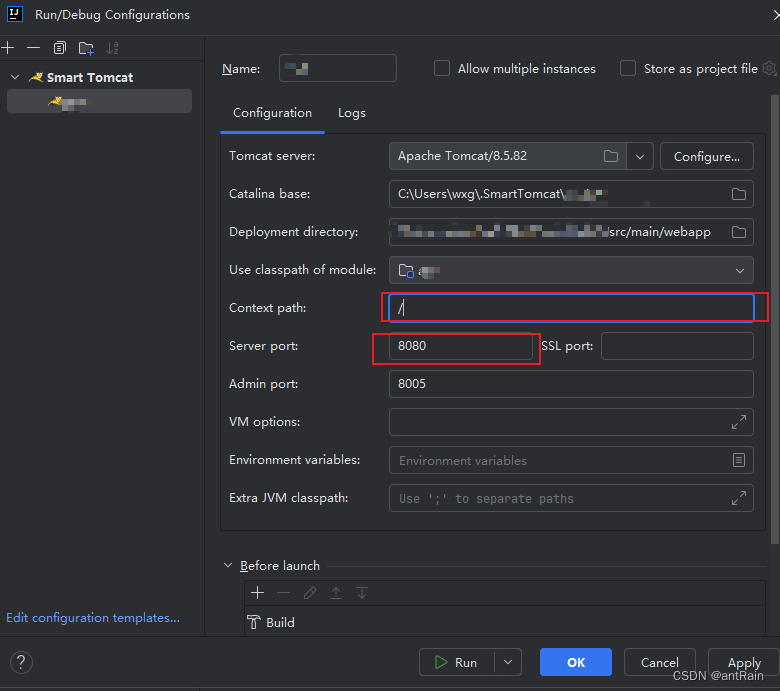780x691 pixels.
Task: Enable Allow multiple instances checkbox
Action: tap(442, 68)
